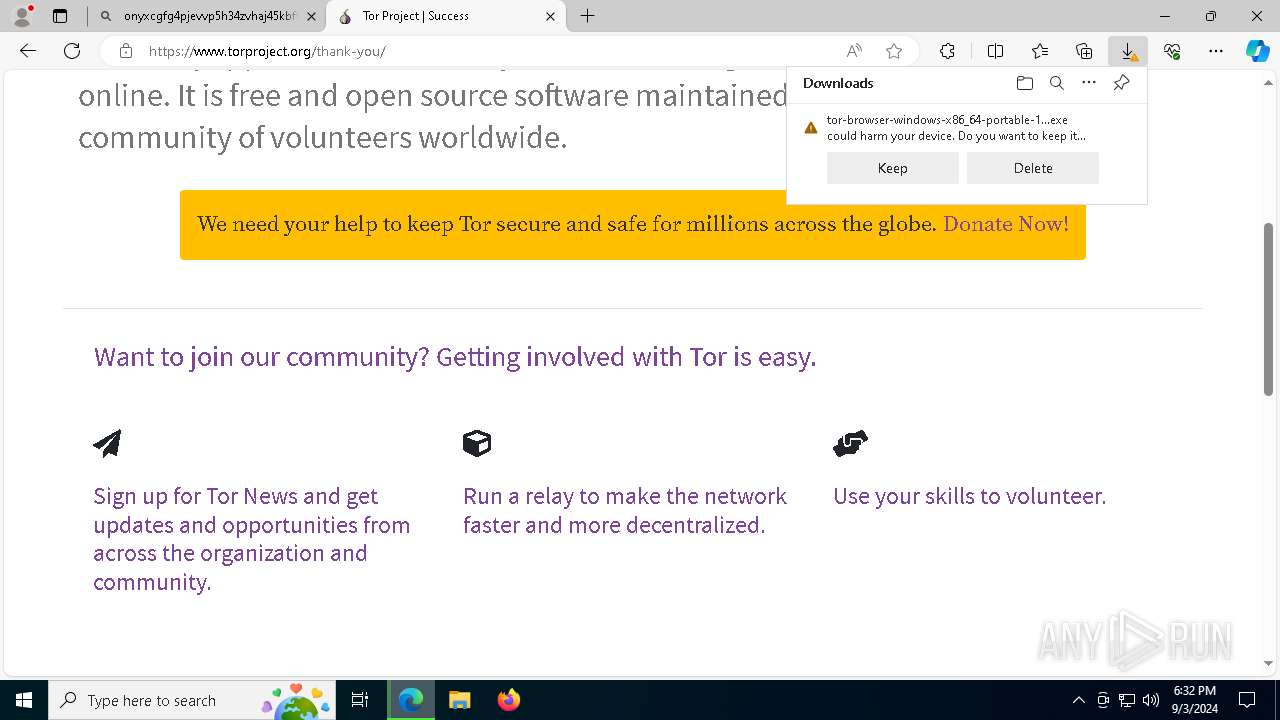Click the browser profile avatar icon
The height and width of the screenshot is (720, 1280).
coord(22,16)
